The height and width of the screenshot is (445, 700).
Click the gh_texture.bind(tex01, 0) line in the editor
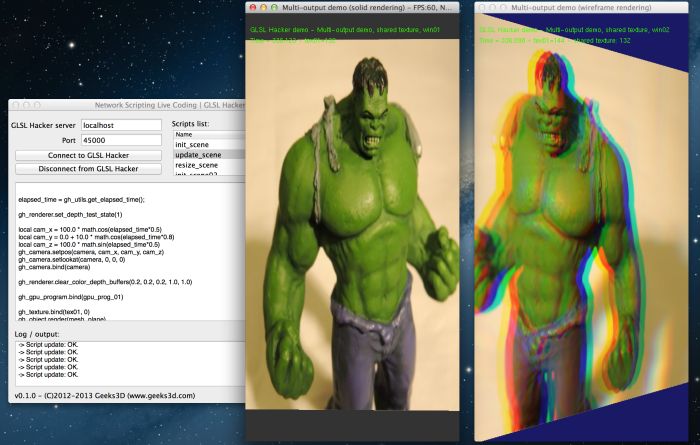click(x=54, y=312)
